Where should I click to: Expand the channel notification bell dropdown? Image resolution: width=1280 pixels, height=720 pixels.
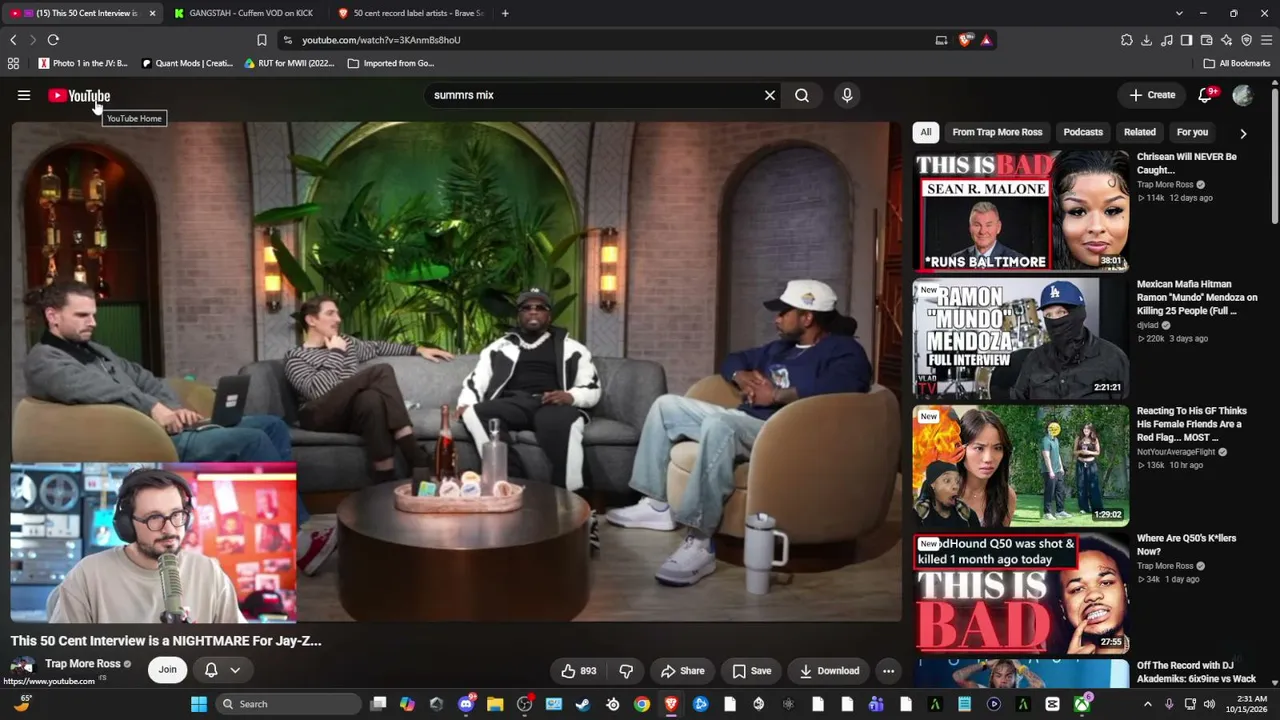pos(222,670)
